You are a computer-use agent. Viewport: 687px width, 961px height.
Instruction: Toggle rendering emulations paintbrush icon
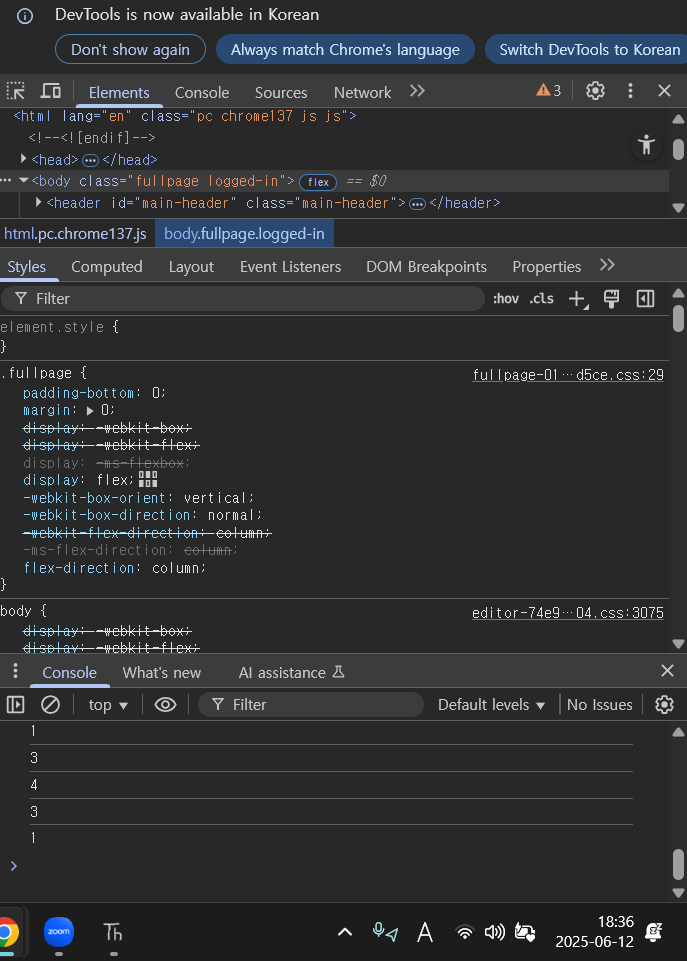(611, 298)
